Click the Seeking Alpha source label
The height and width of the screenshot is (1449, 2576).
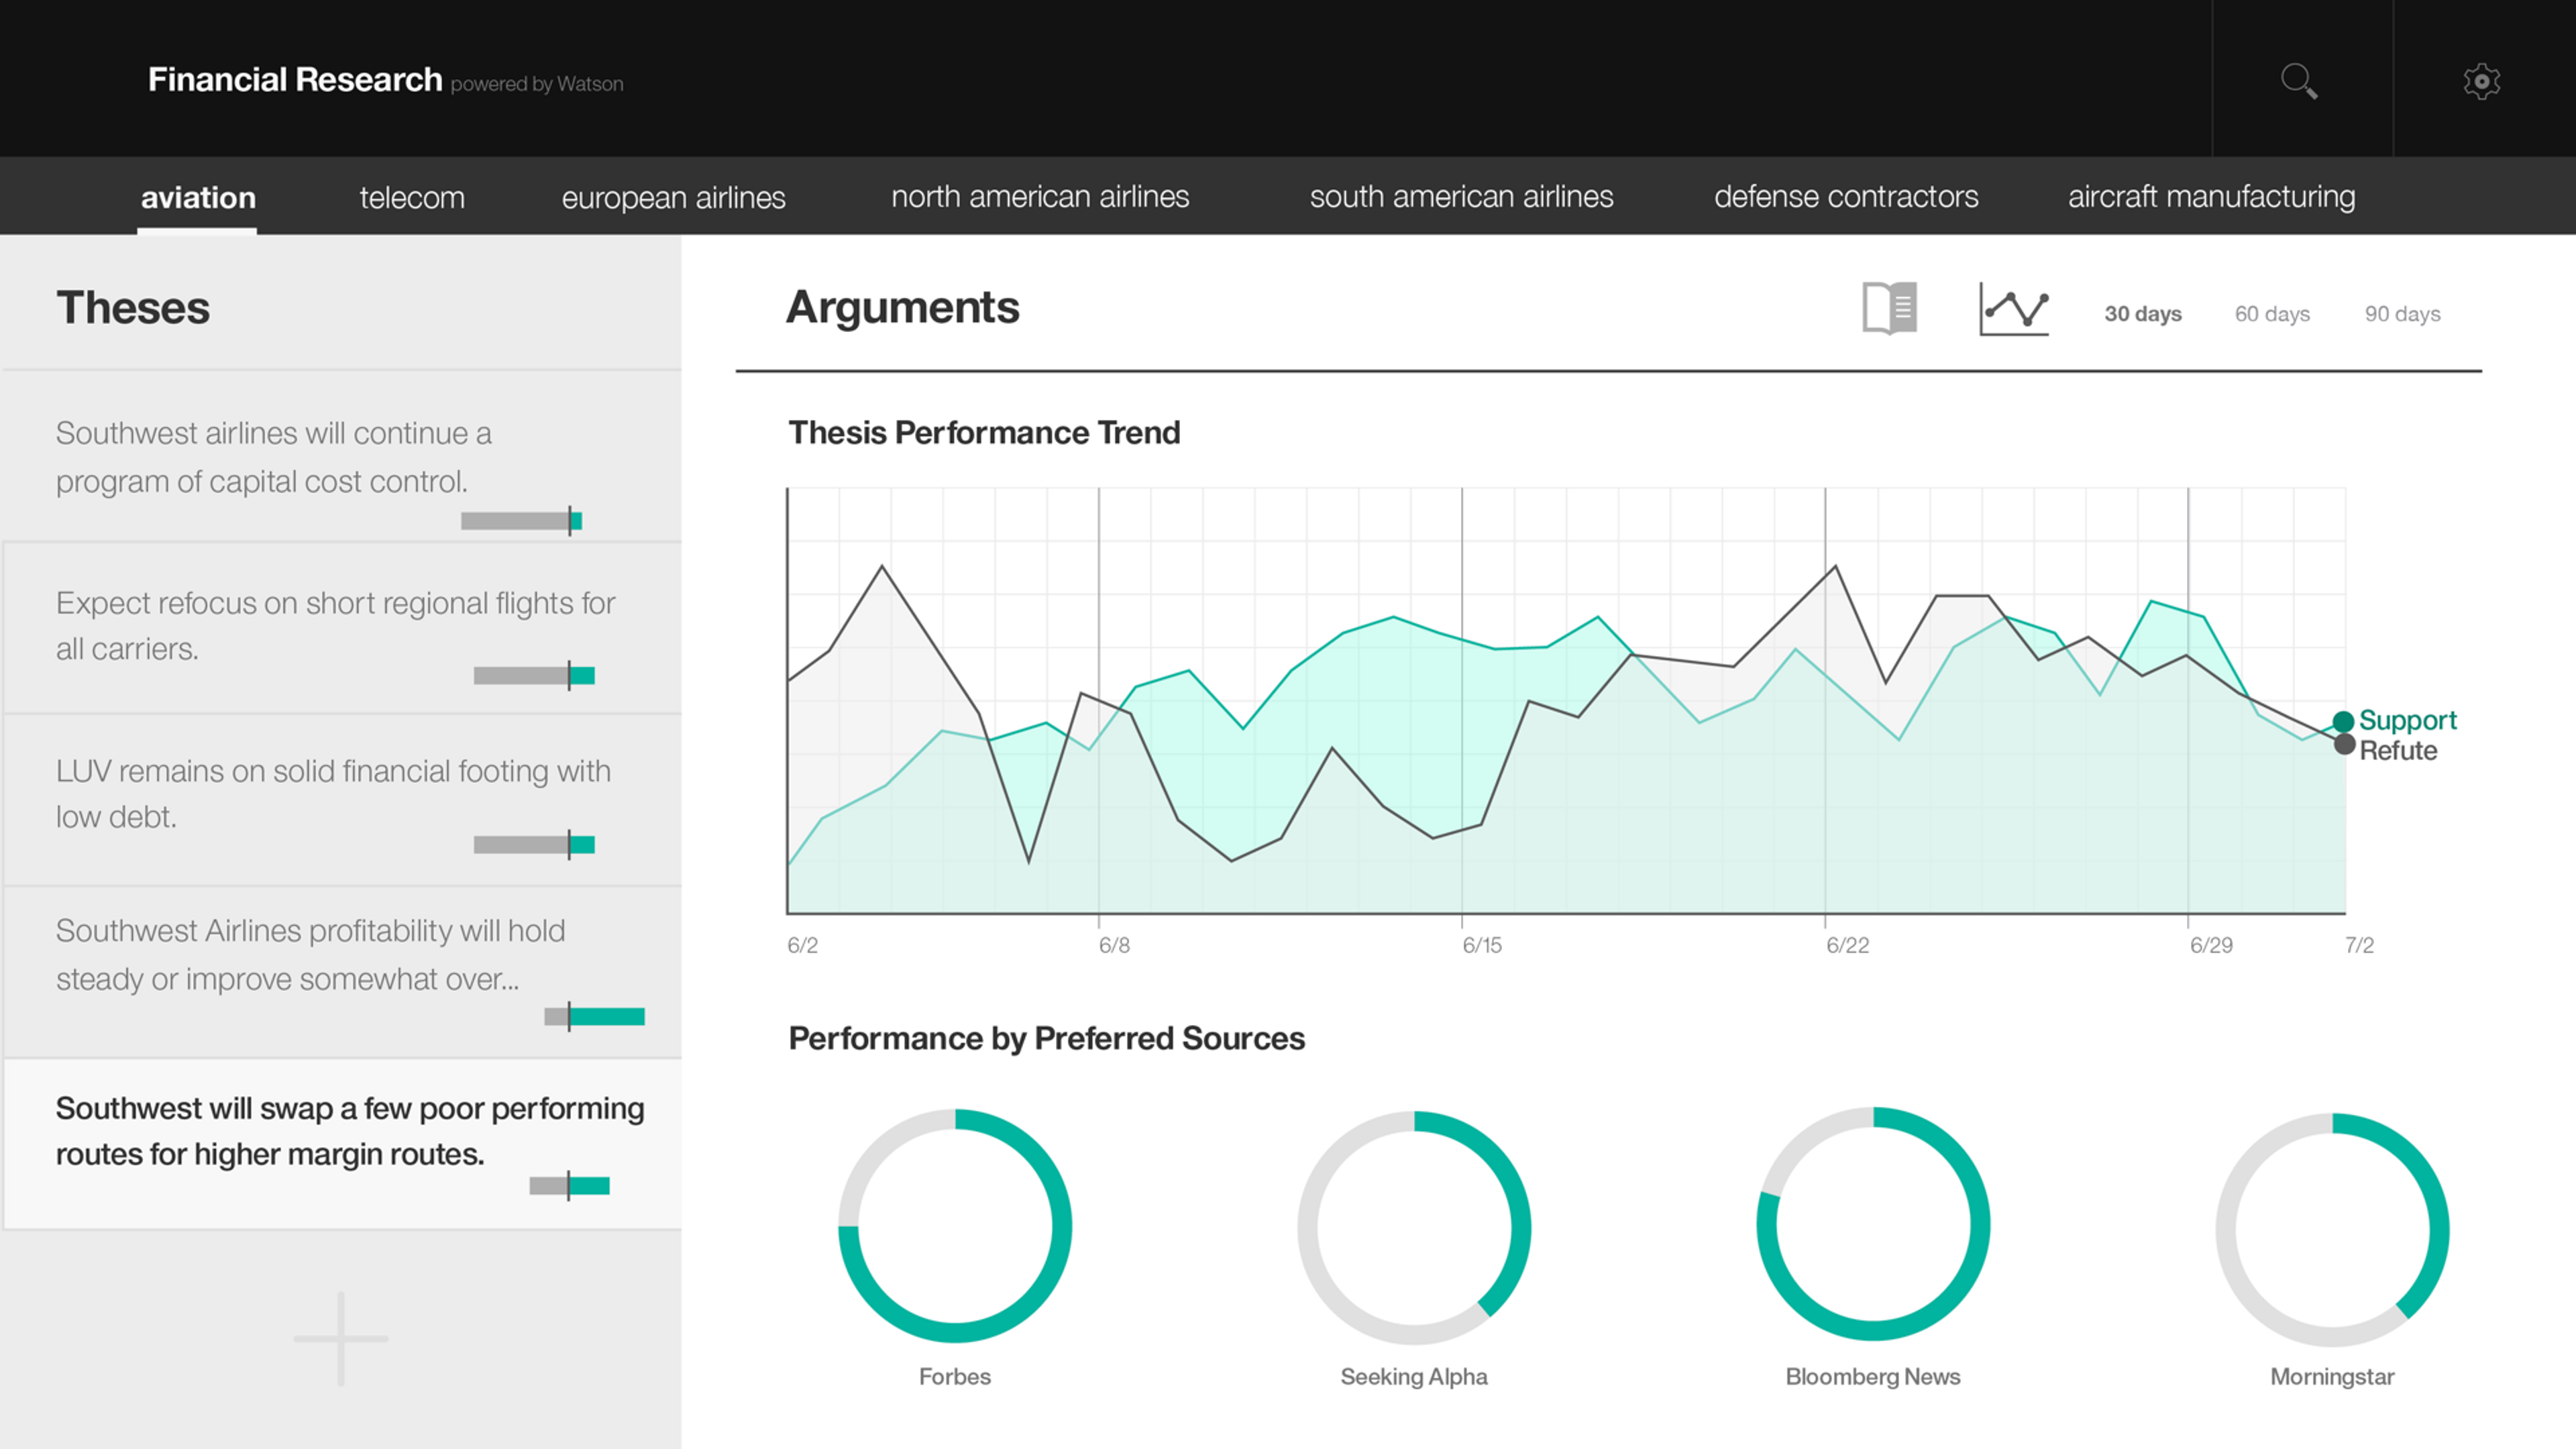(1414, 1377)
